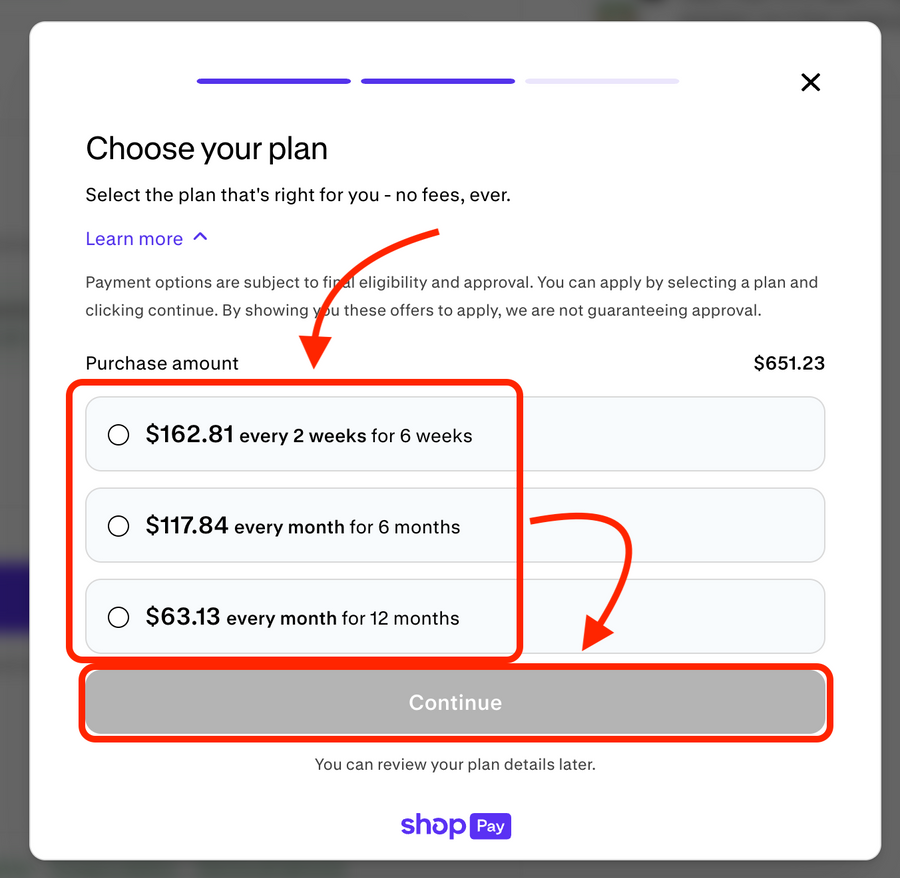Viewport: 900px width, 878px height.
Task: Click the third, unfilled progress step bar
Action: (601, 81)
